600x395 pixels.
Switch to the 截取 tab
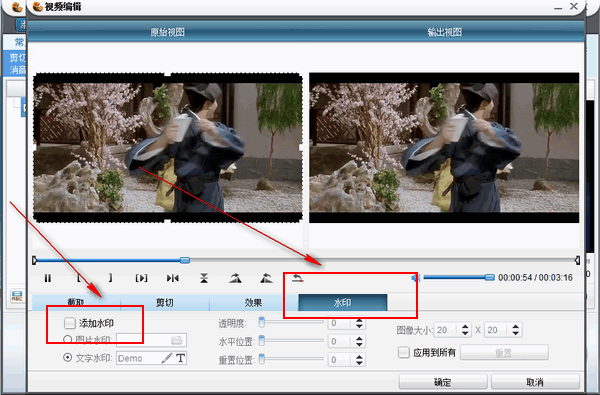(x=76, y=302)
